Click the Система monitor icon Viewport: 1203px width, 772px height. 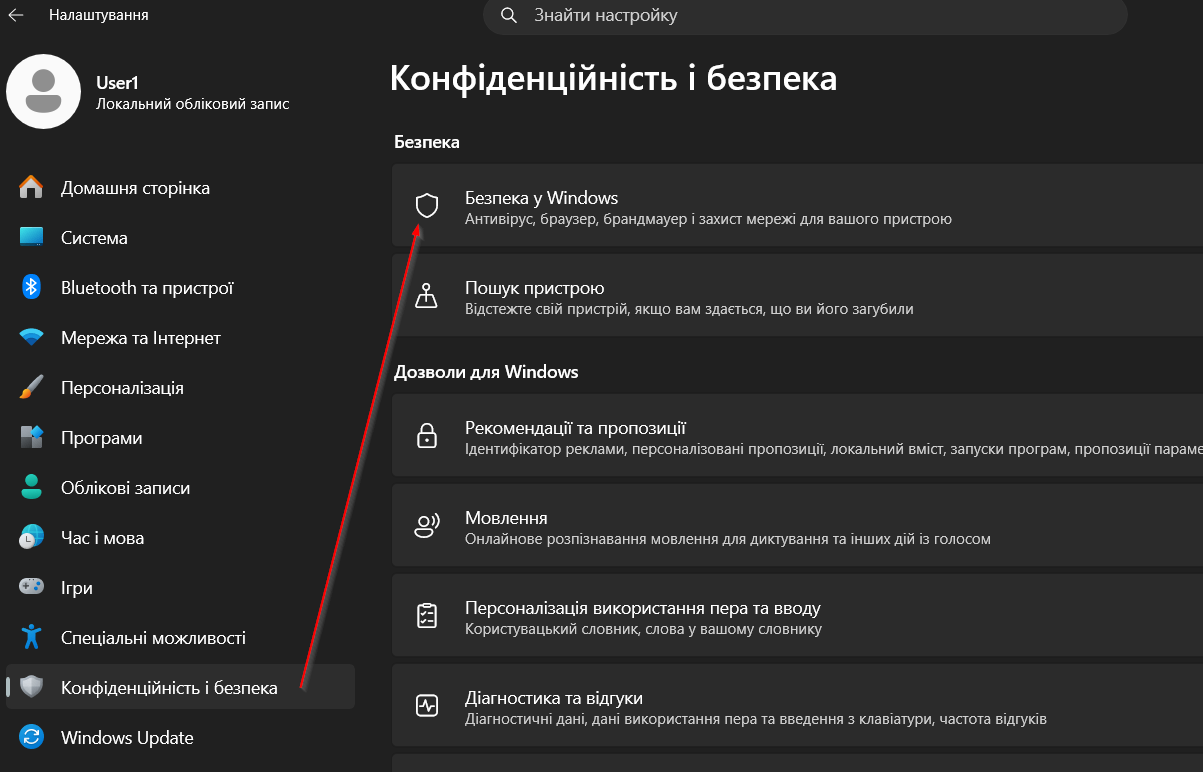tap(32, 238)
